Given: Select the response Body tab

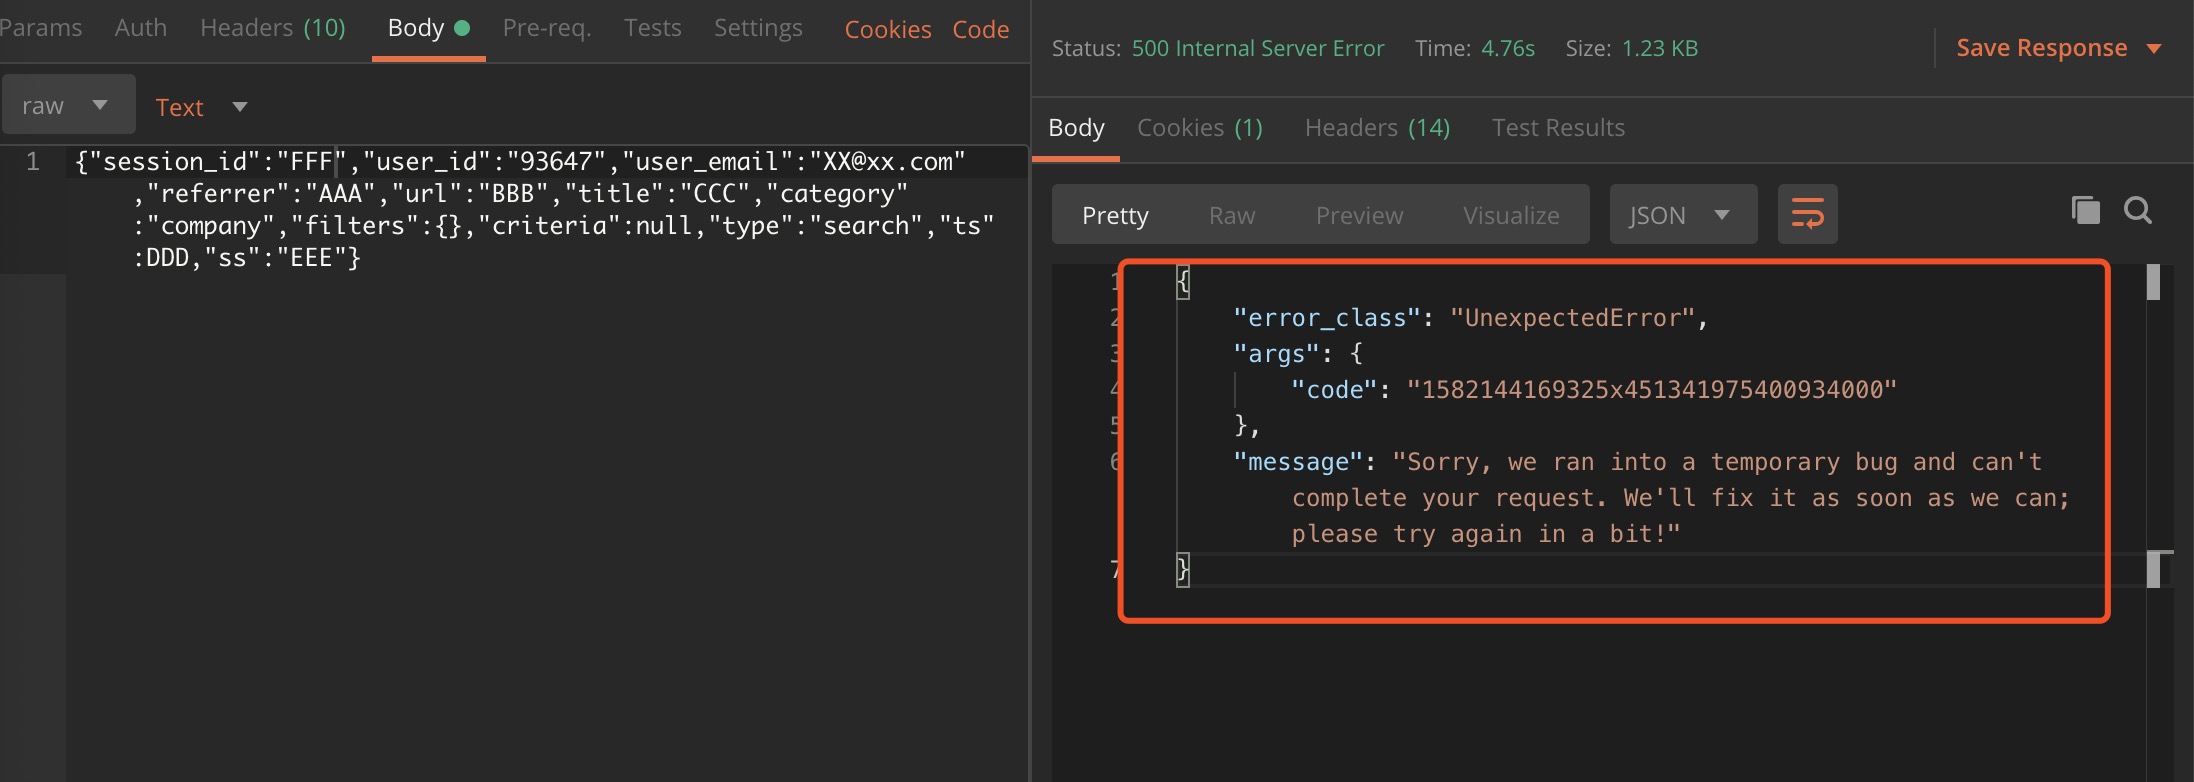Looking at the screenshot, I should click(x=1076, y=128).
